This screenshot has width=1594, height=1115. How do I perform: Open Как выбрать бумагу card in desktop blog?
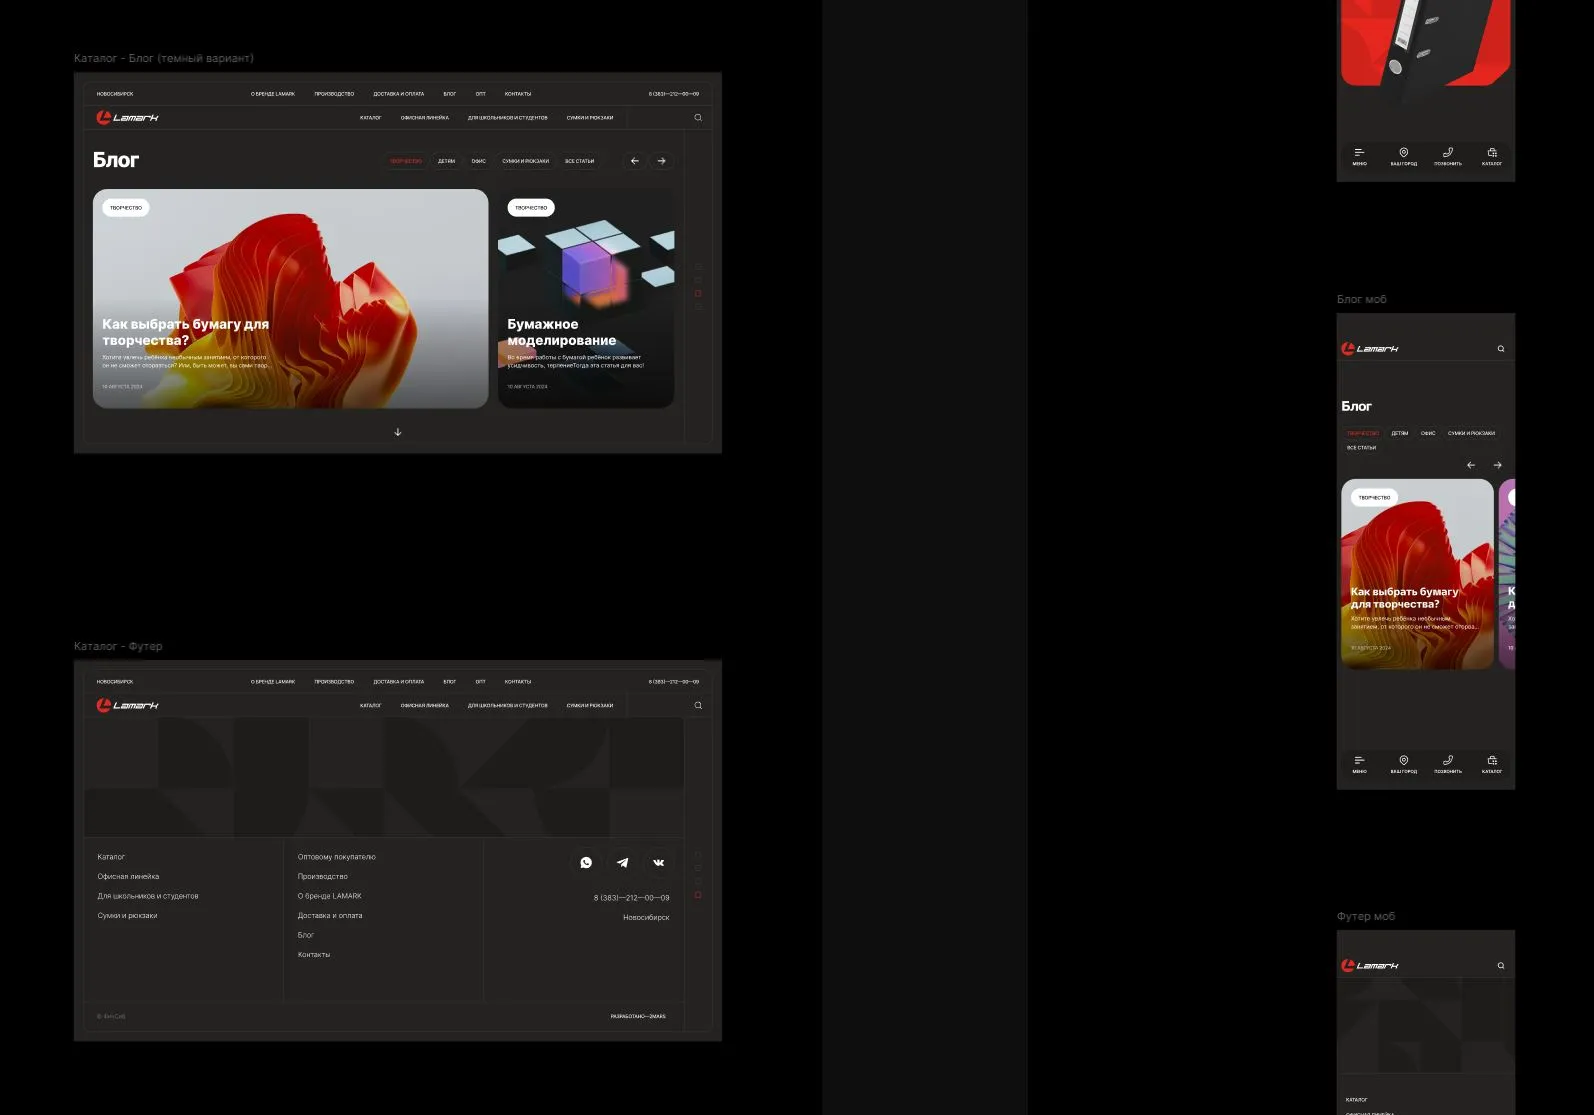(290, 298)
